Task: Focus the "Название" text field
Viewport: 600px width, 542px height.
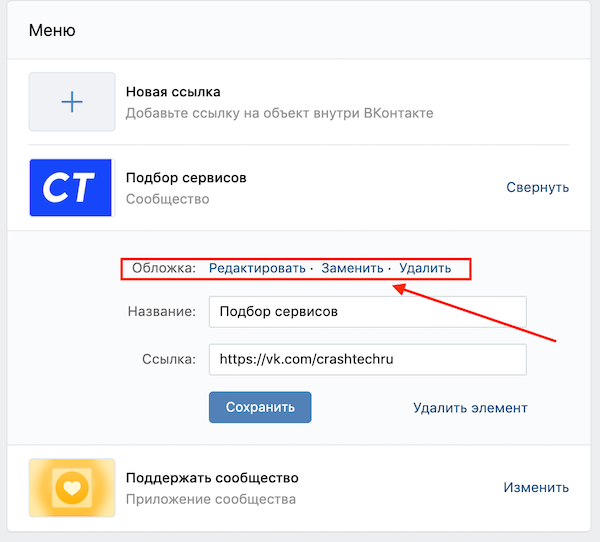Action: click(367, 311)
